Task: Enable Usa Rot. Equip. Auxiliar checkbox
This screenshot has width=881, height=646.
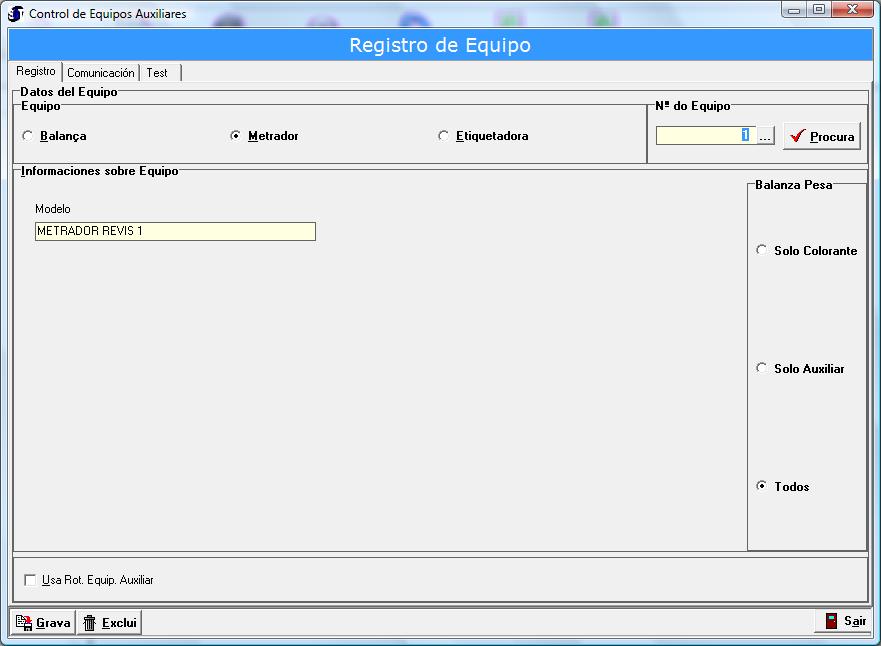Action: pos(30,580)
